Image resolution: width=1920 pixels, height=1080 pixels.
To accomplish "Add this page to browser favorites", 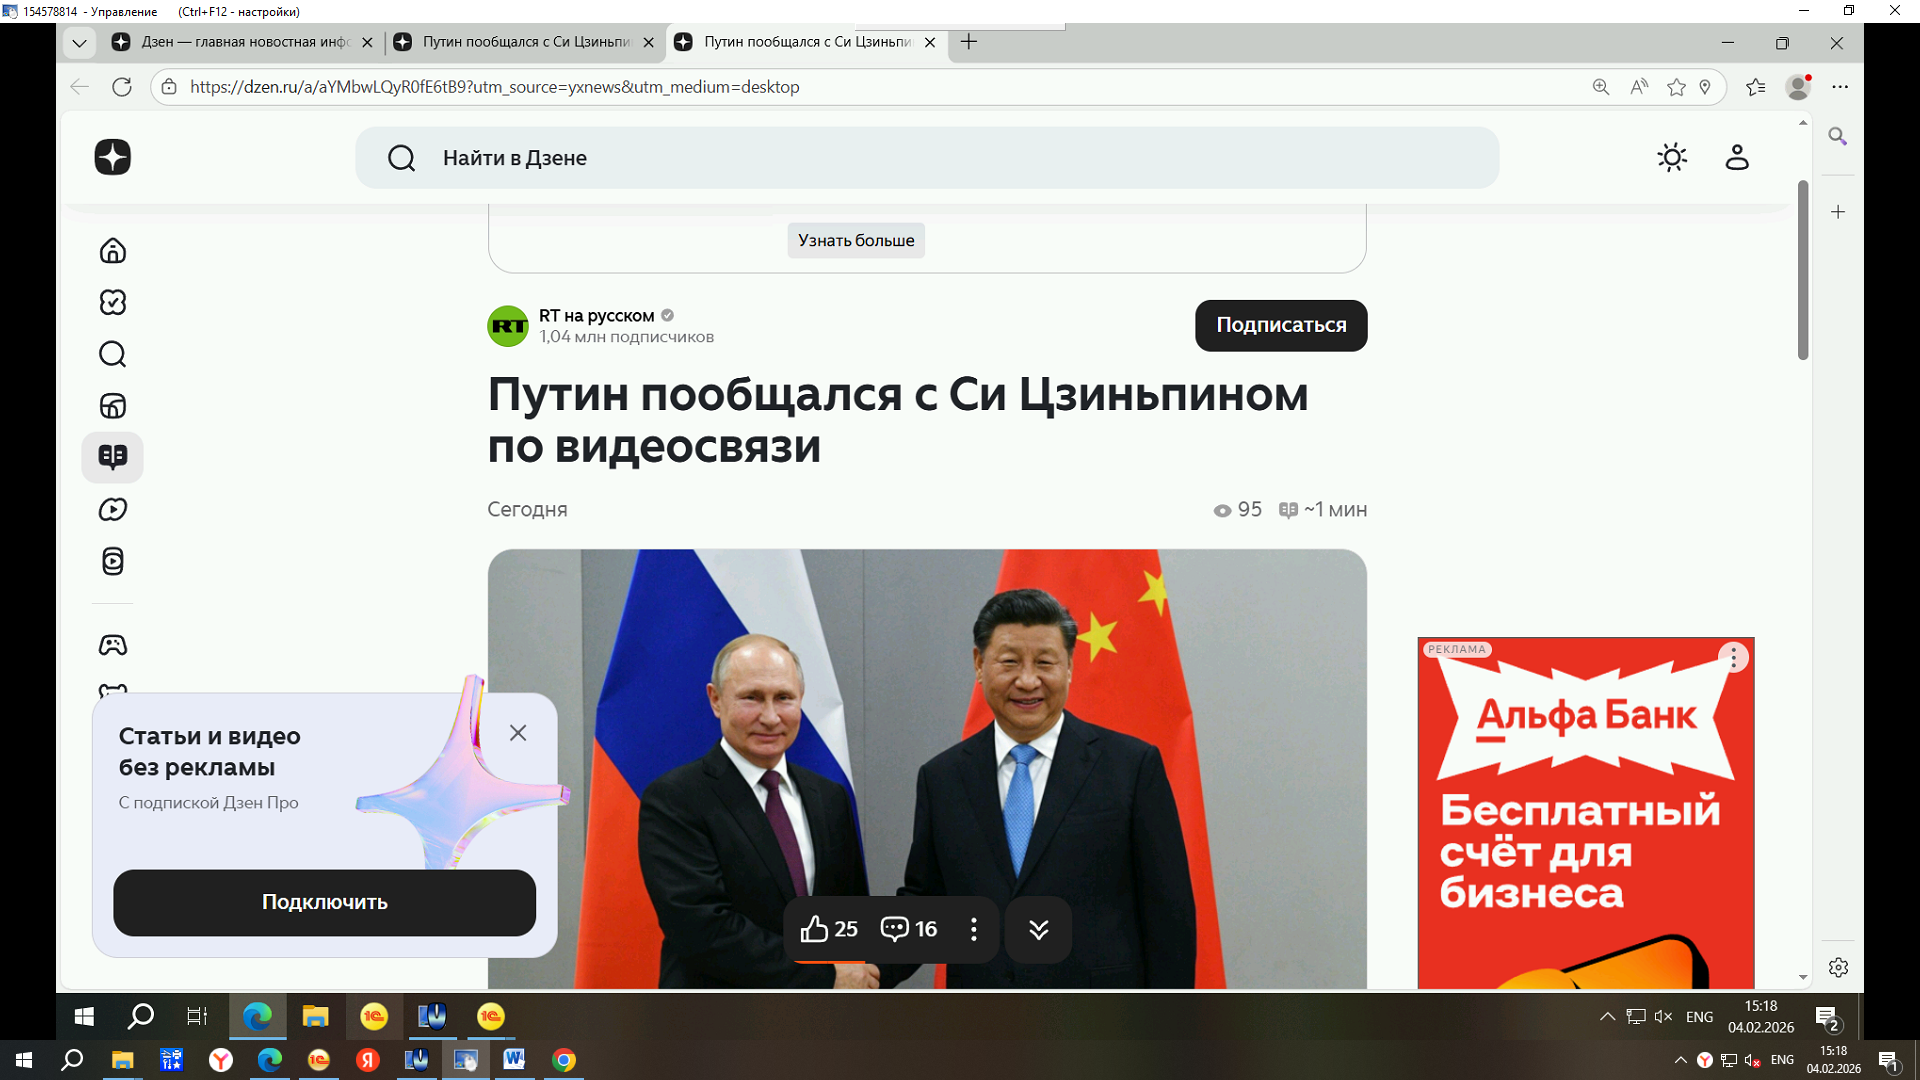I will point(1677,87).
